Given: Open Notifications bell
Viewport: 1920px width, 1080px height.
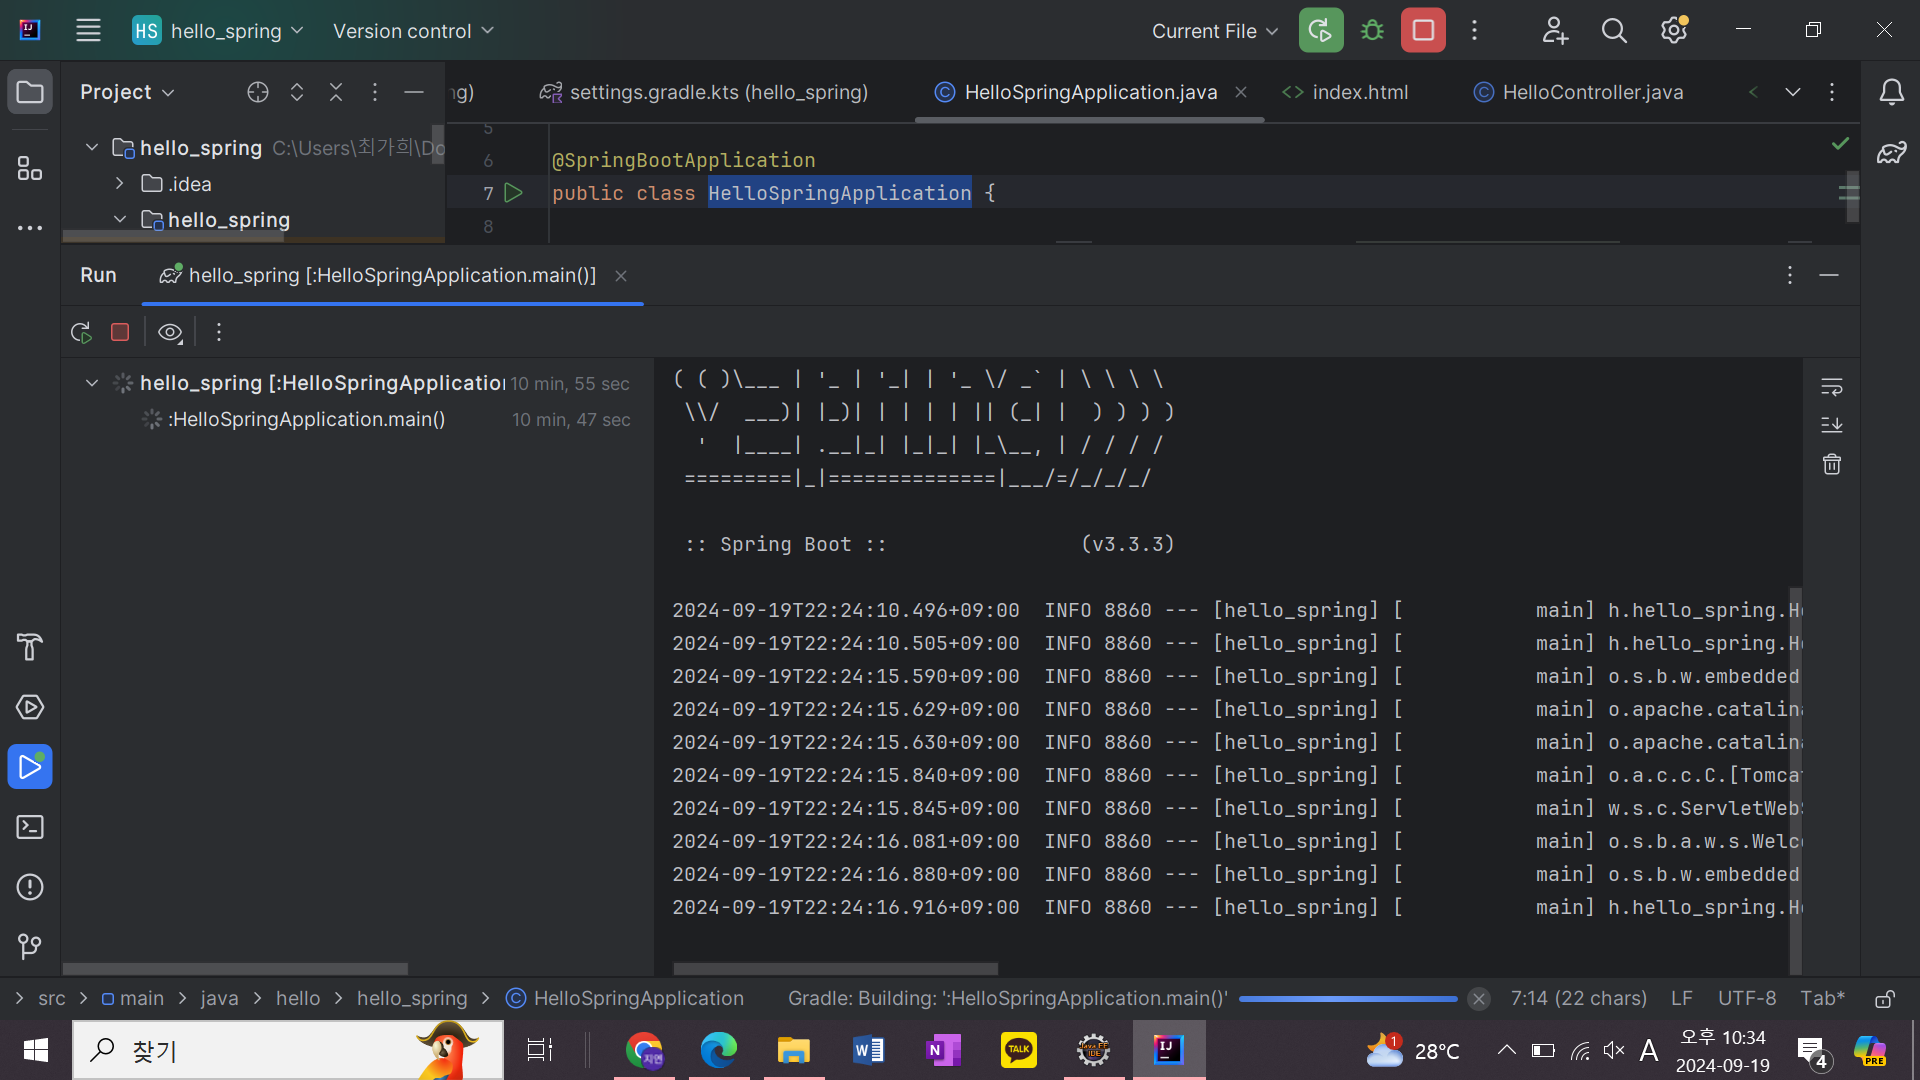Looking at the screenshot, I should (1891, 92).
